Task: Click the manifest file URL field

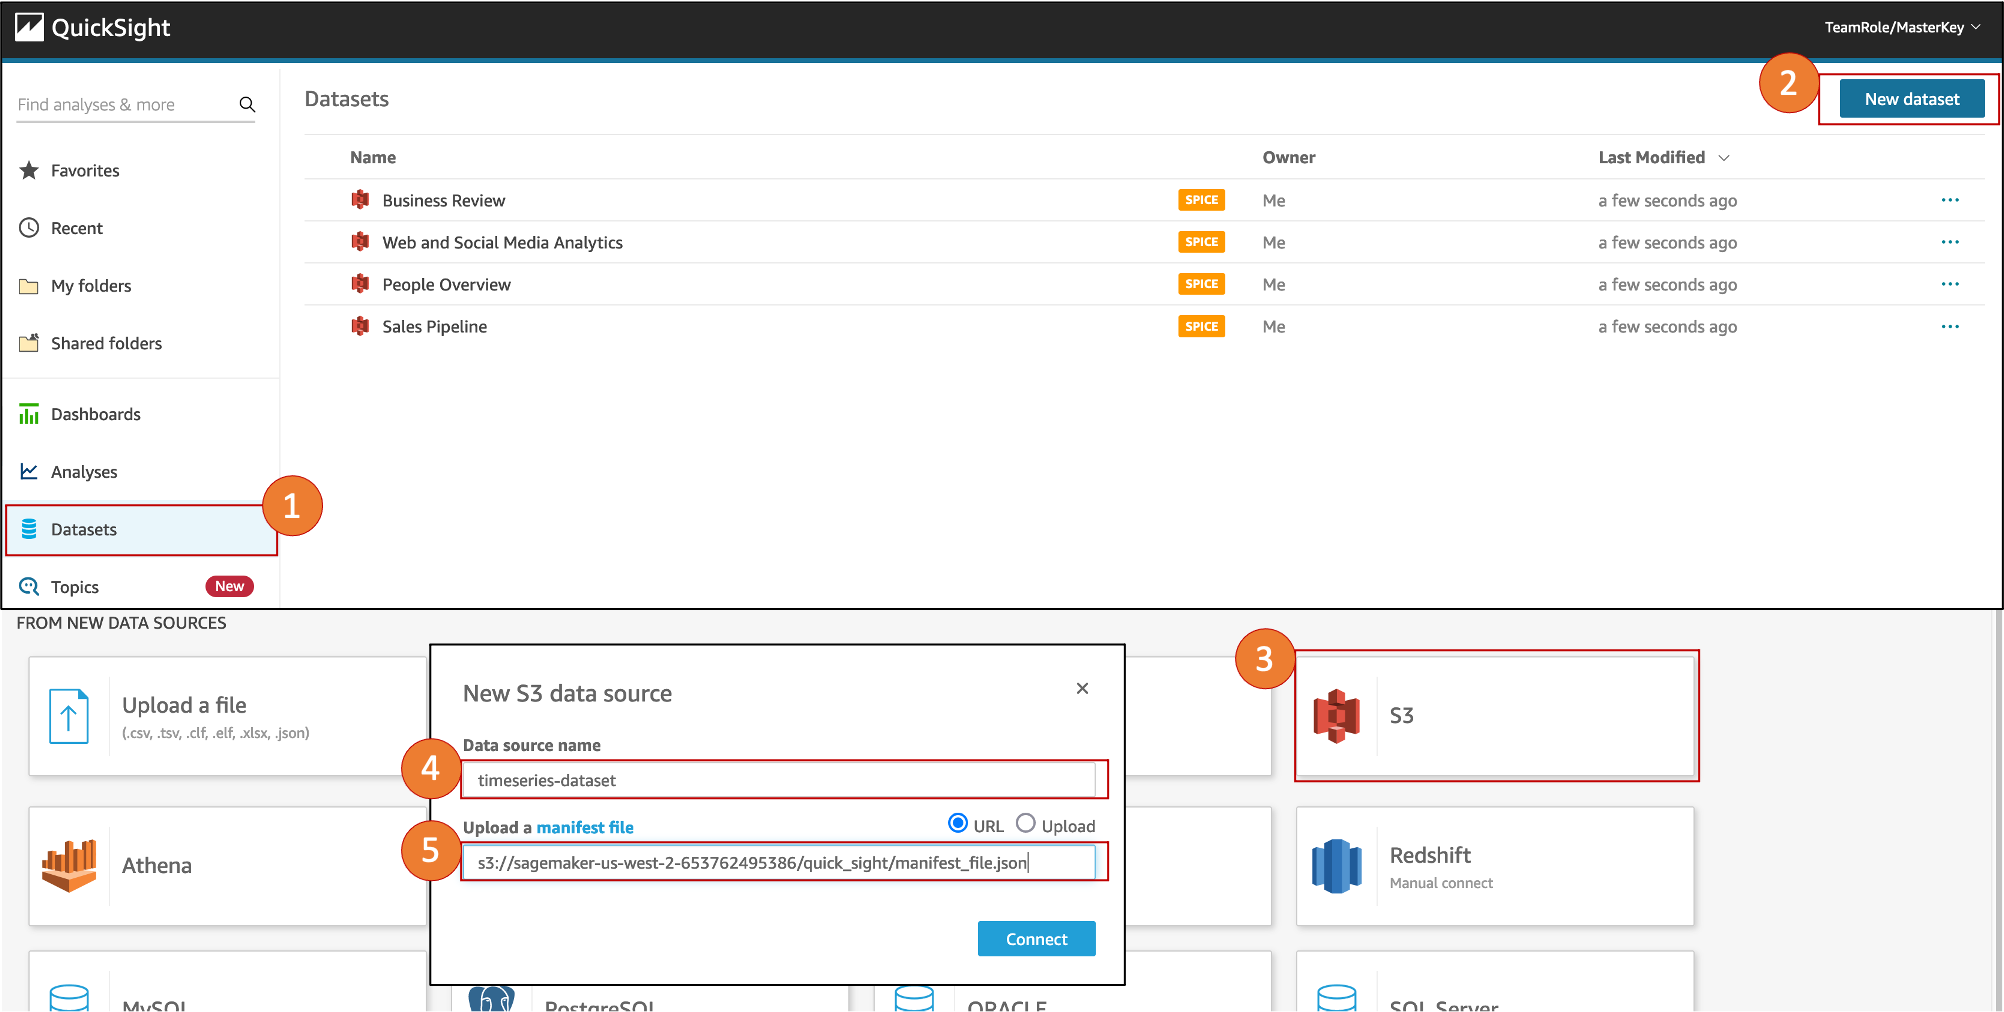Action: [779, 863]
